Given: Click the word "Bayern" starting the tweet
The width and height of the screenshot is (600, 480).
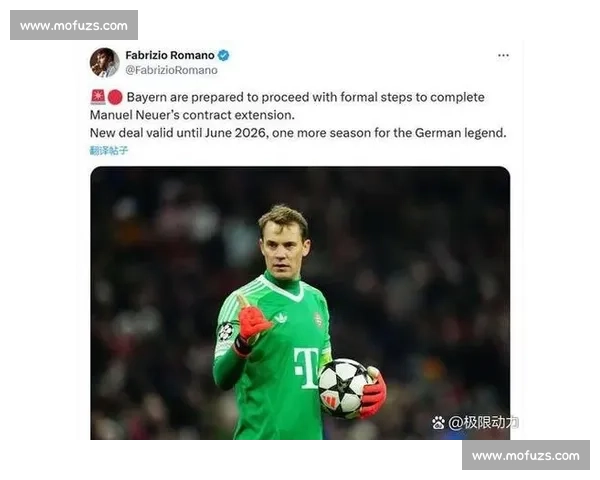Looking at the screenshot, I should pos(147,97).
